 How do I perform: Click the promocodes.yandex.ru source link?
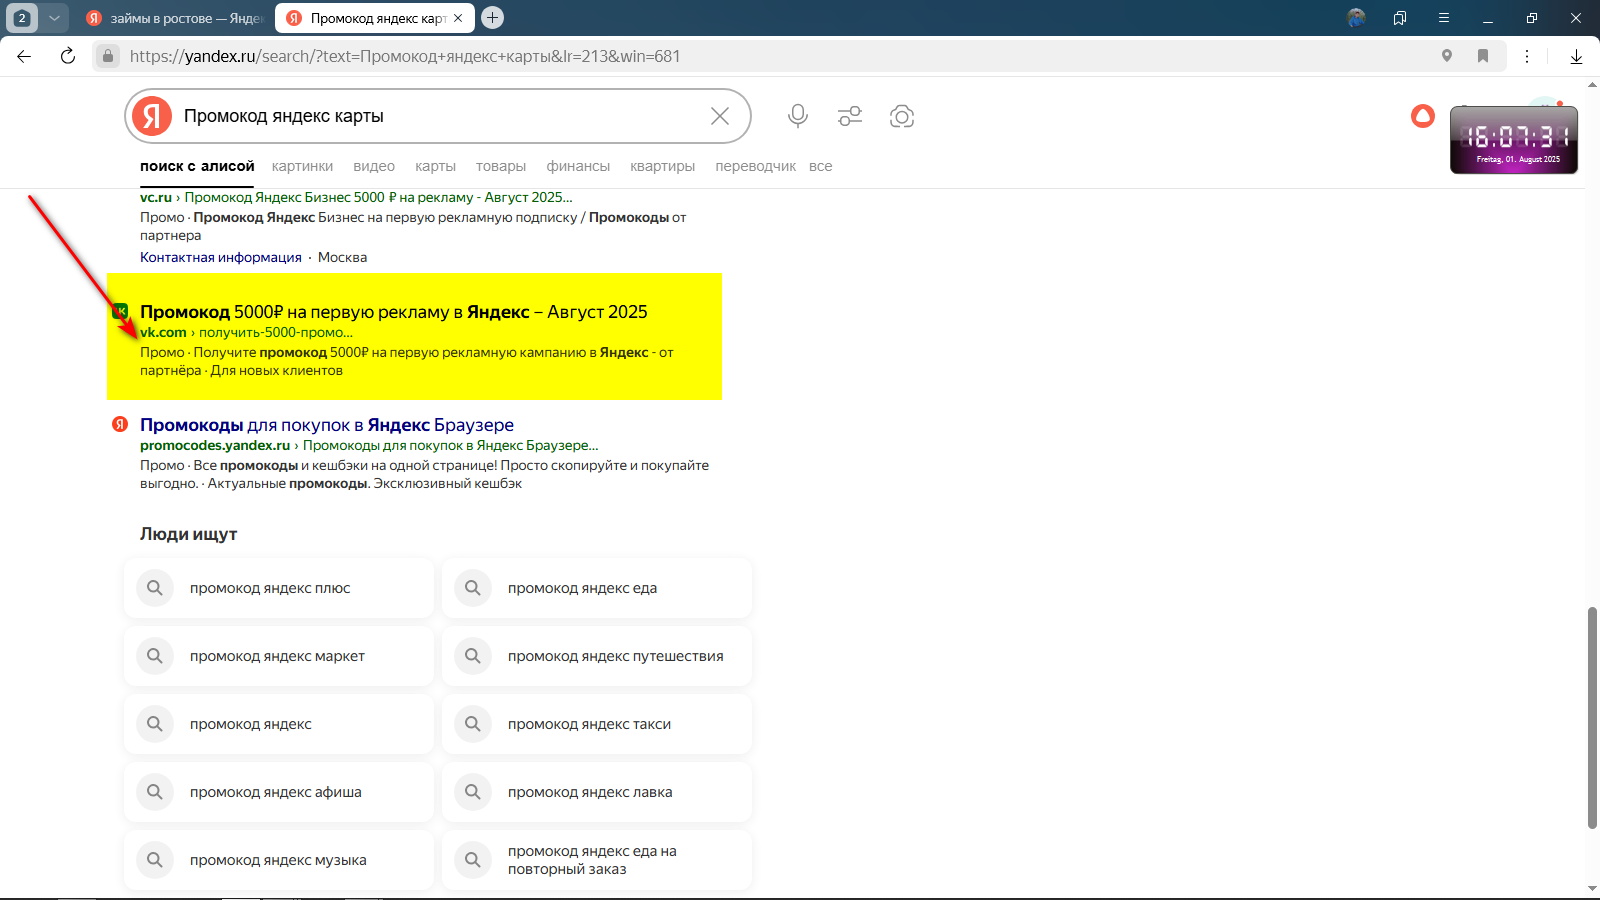point(215,445)
